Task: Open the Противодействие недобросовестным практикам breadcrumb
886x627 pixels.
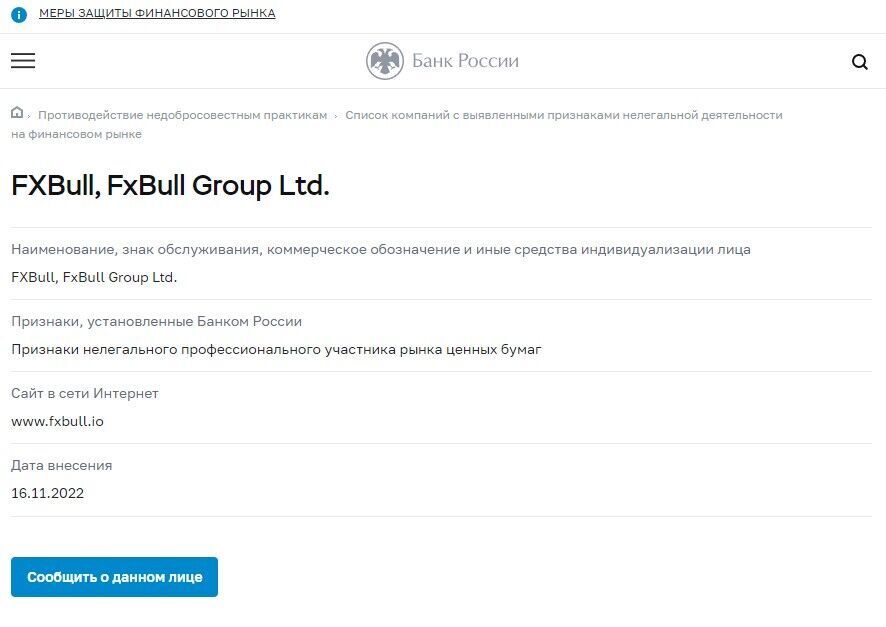Action: click(x=183, y=115)
